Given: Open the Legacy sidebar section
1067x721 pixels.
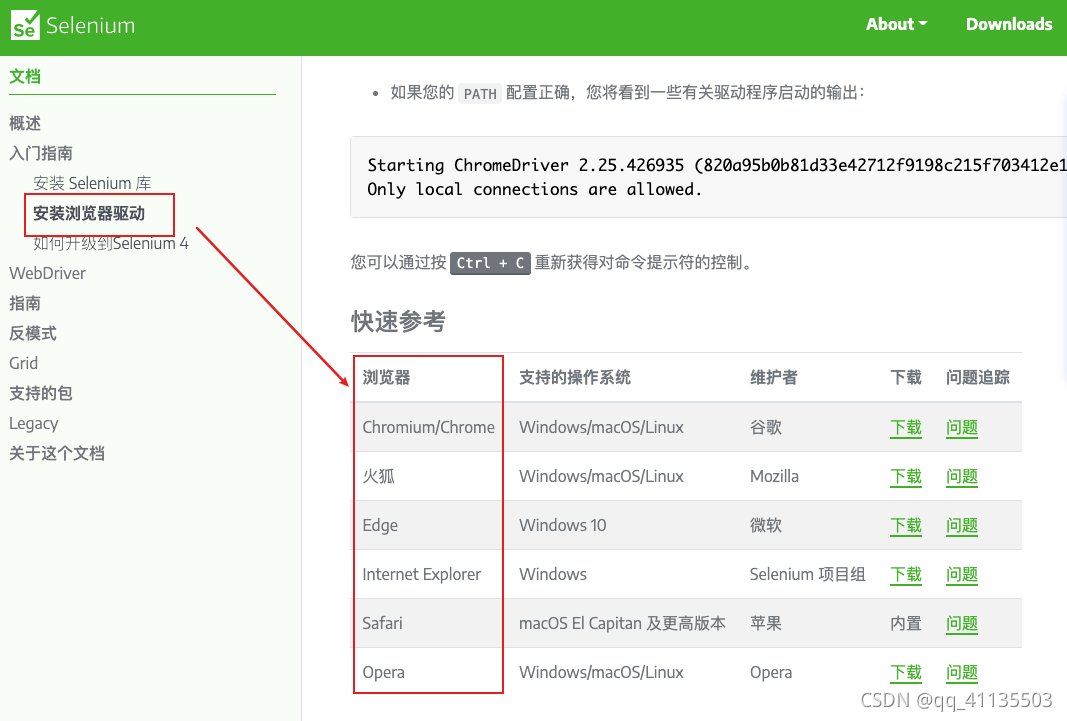Looking at the screenshot, I should (33, 424).
